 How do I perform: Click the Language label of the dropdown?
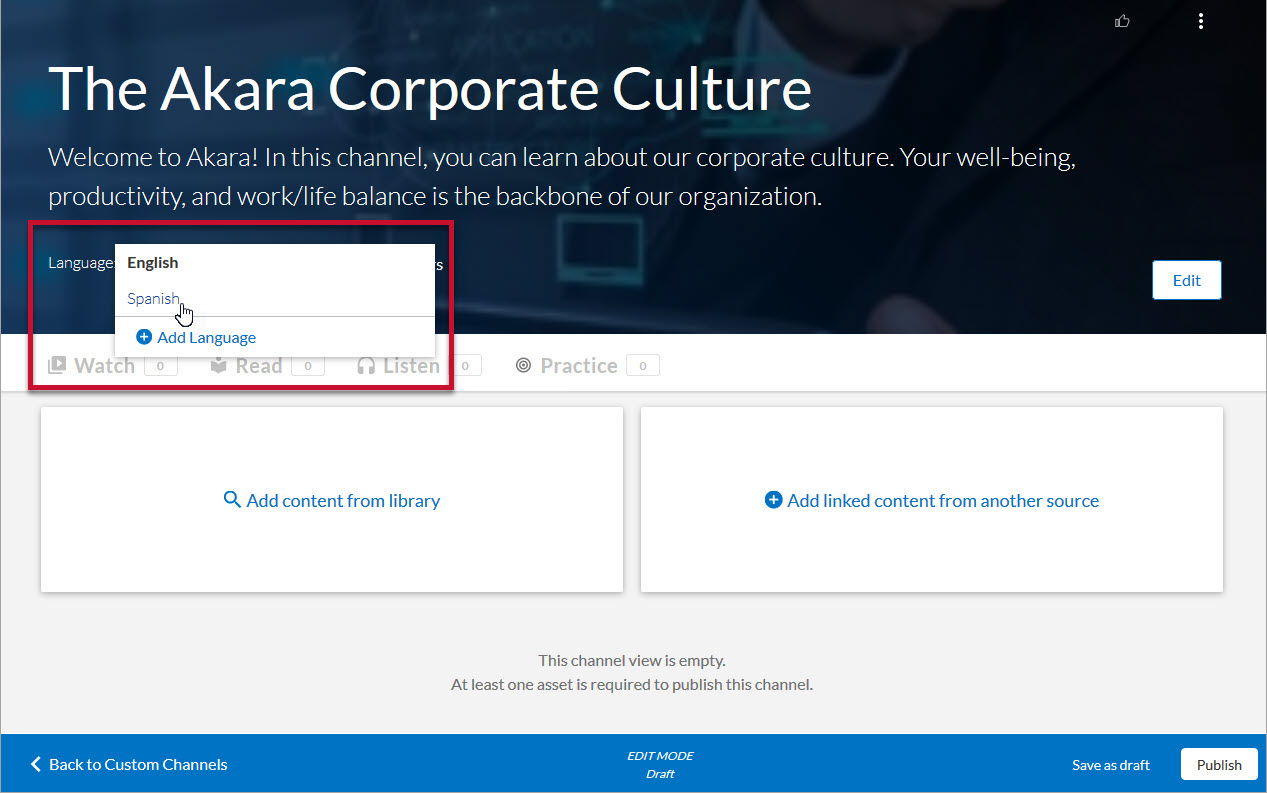[81, 263]
